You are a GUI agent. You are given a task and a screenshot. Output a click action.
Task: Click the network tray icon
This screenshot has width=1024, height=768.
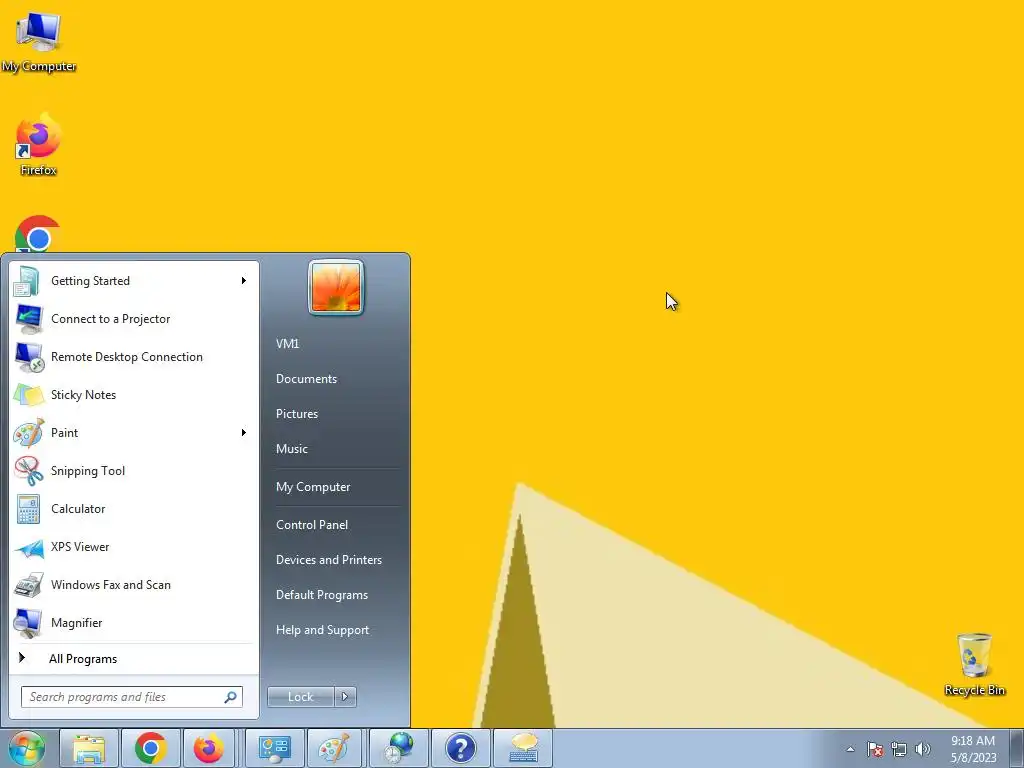coord(899,749)
